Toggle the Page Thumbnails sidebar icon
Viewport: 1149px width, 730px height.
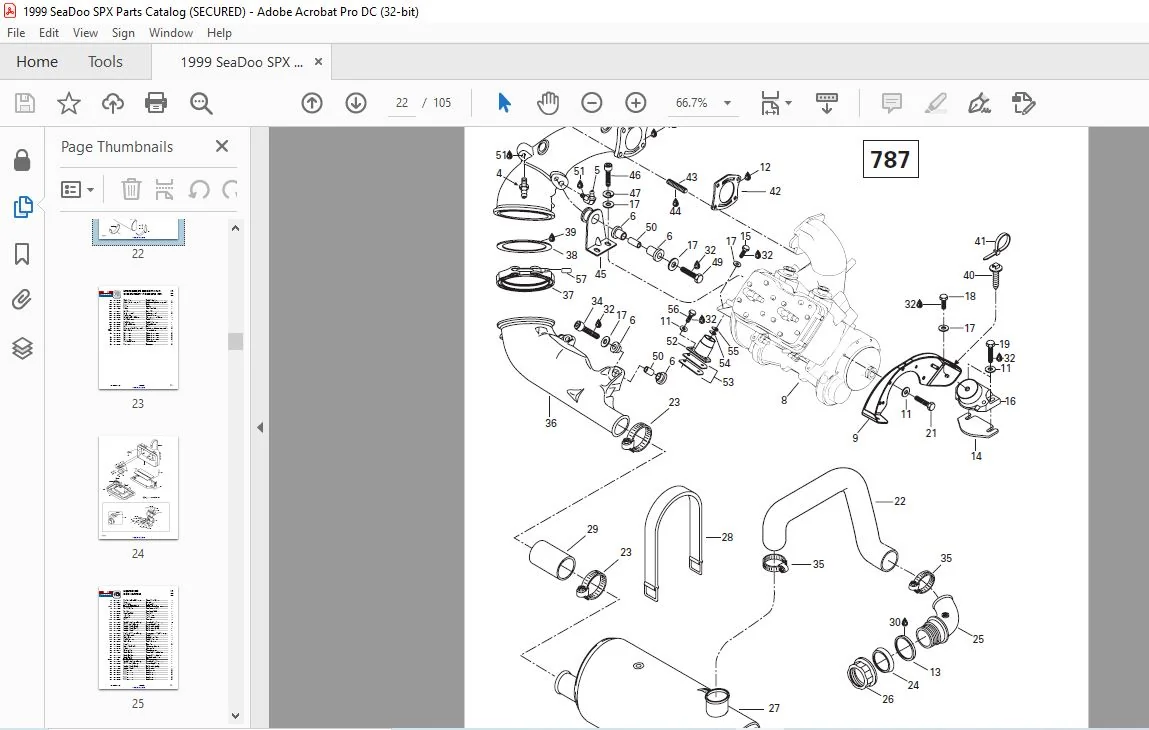pos(23,207)
